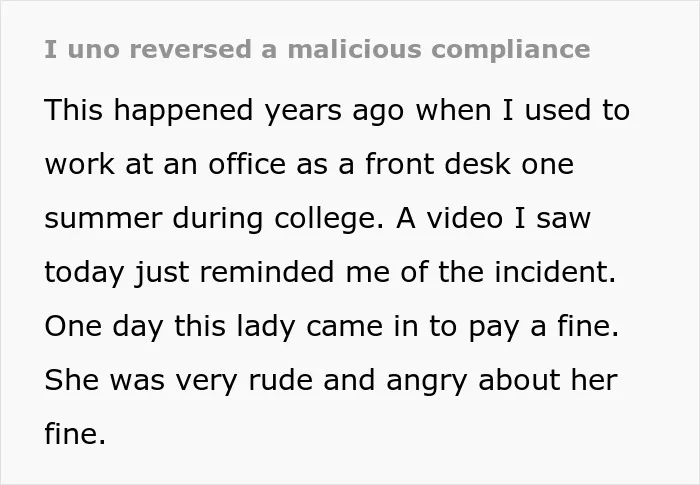The width and height of the screenshot is (700, 485).
Task: Click the word 'summer' in the paragraph
Action: click(103, 218)
